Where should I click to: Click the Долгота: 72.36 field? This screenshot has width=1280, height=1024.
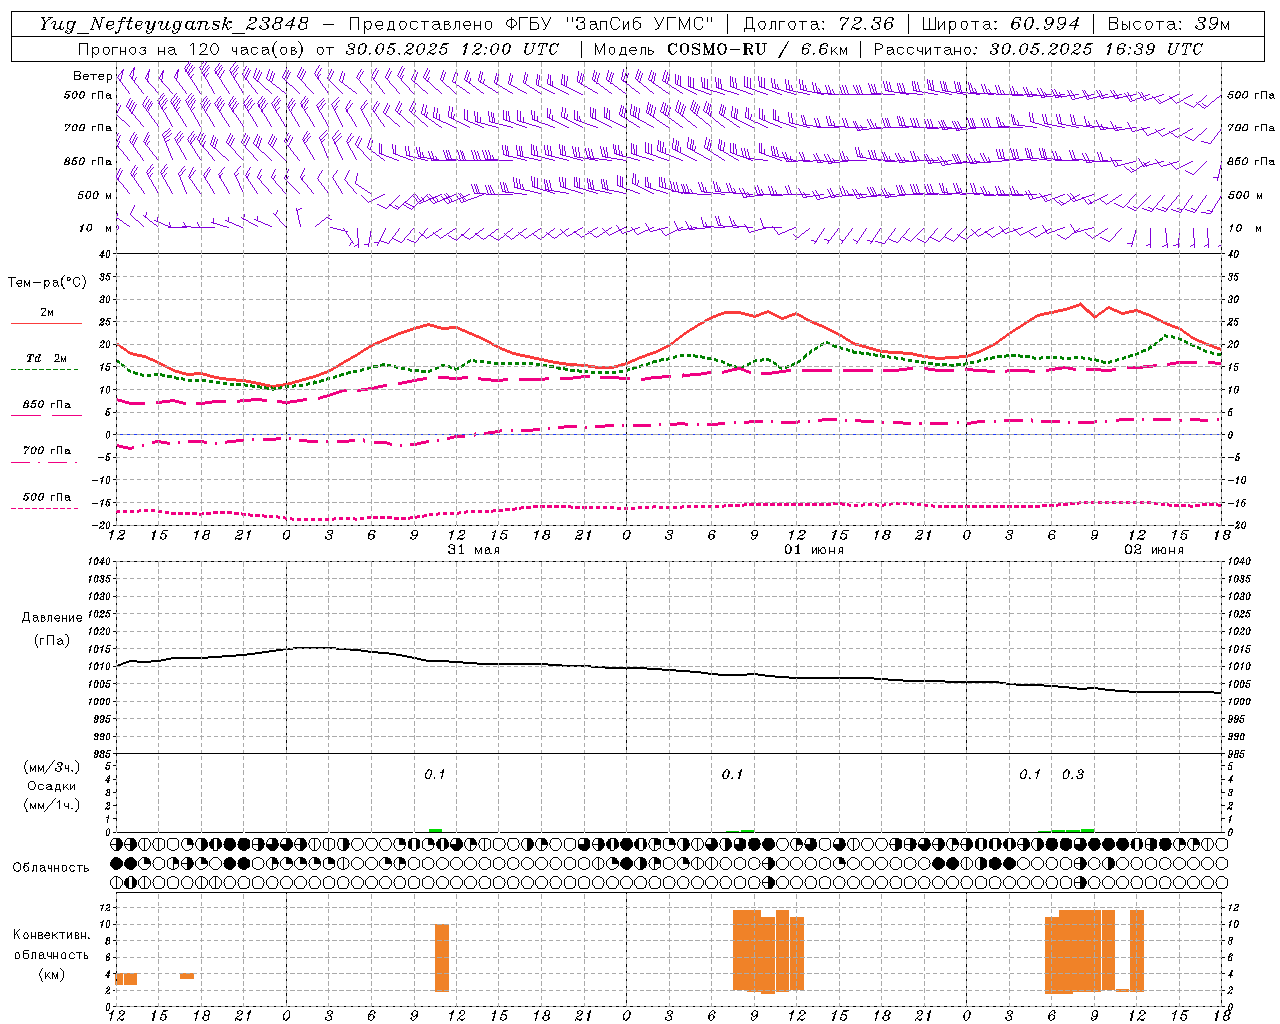(x=819, y=24)
